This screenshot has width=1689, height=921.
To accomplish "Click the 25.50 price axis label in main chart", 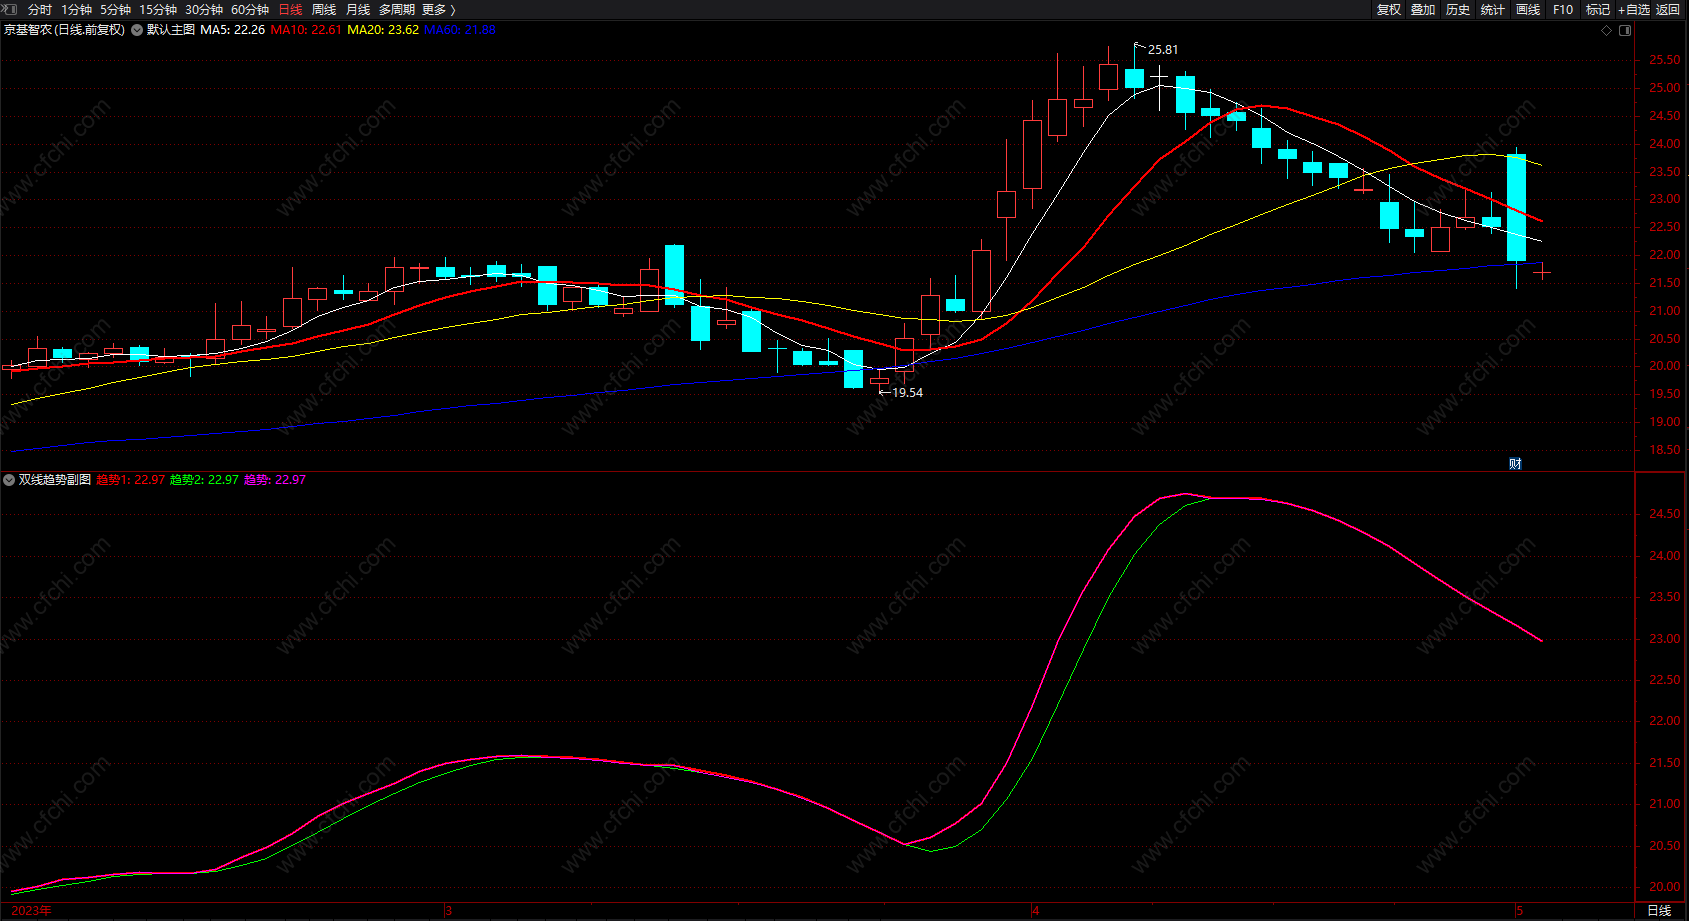I will pyautogui.click(x=1665, y=60).
